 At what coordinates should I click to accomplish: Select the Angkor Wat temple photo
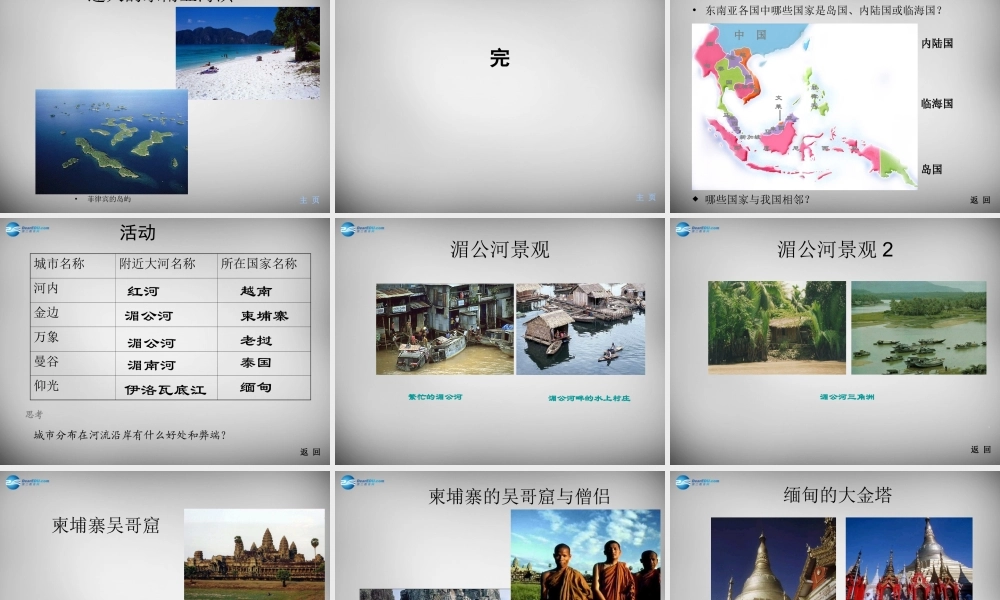pyautogui.click(x=254, y=554)
